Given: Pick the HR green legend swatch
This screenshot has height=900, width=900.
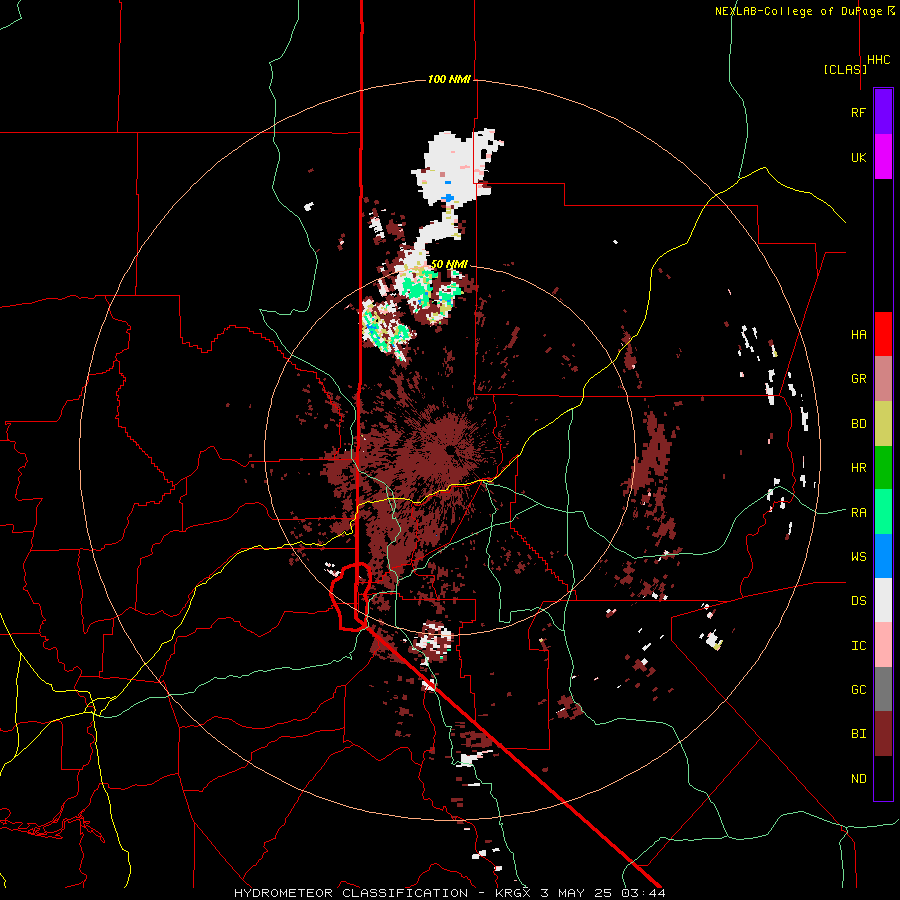Looking at the screenshot, I should coord(883,468).
